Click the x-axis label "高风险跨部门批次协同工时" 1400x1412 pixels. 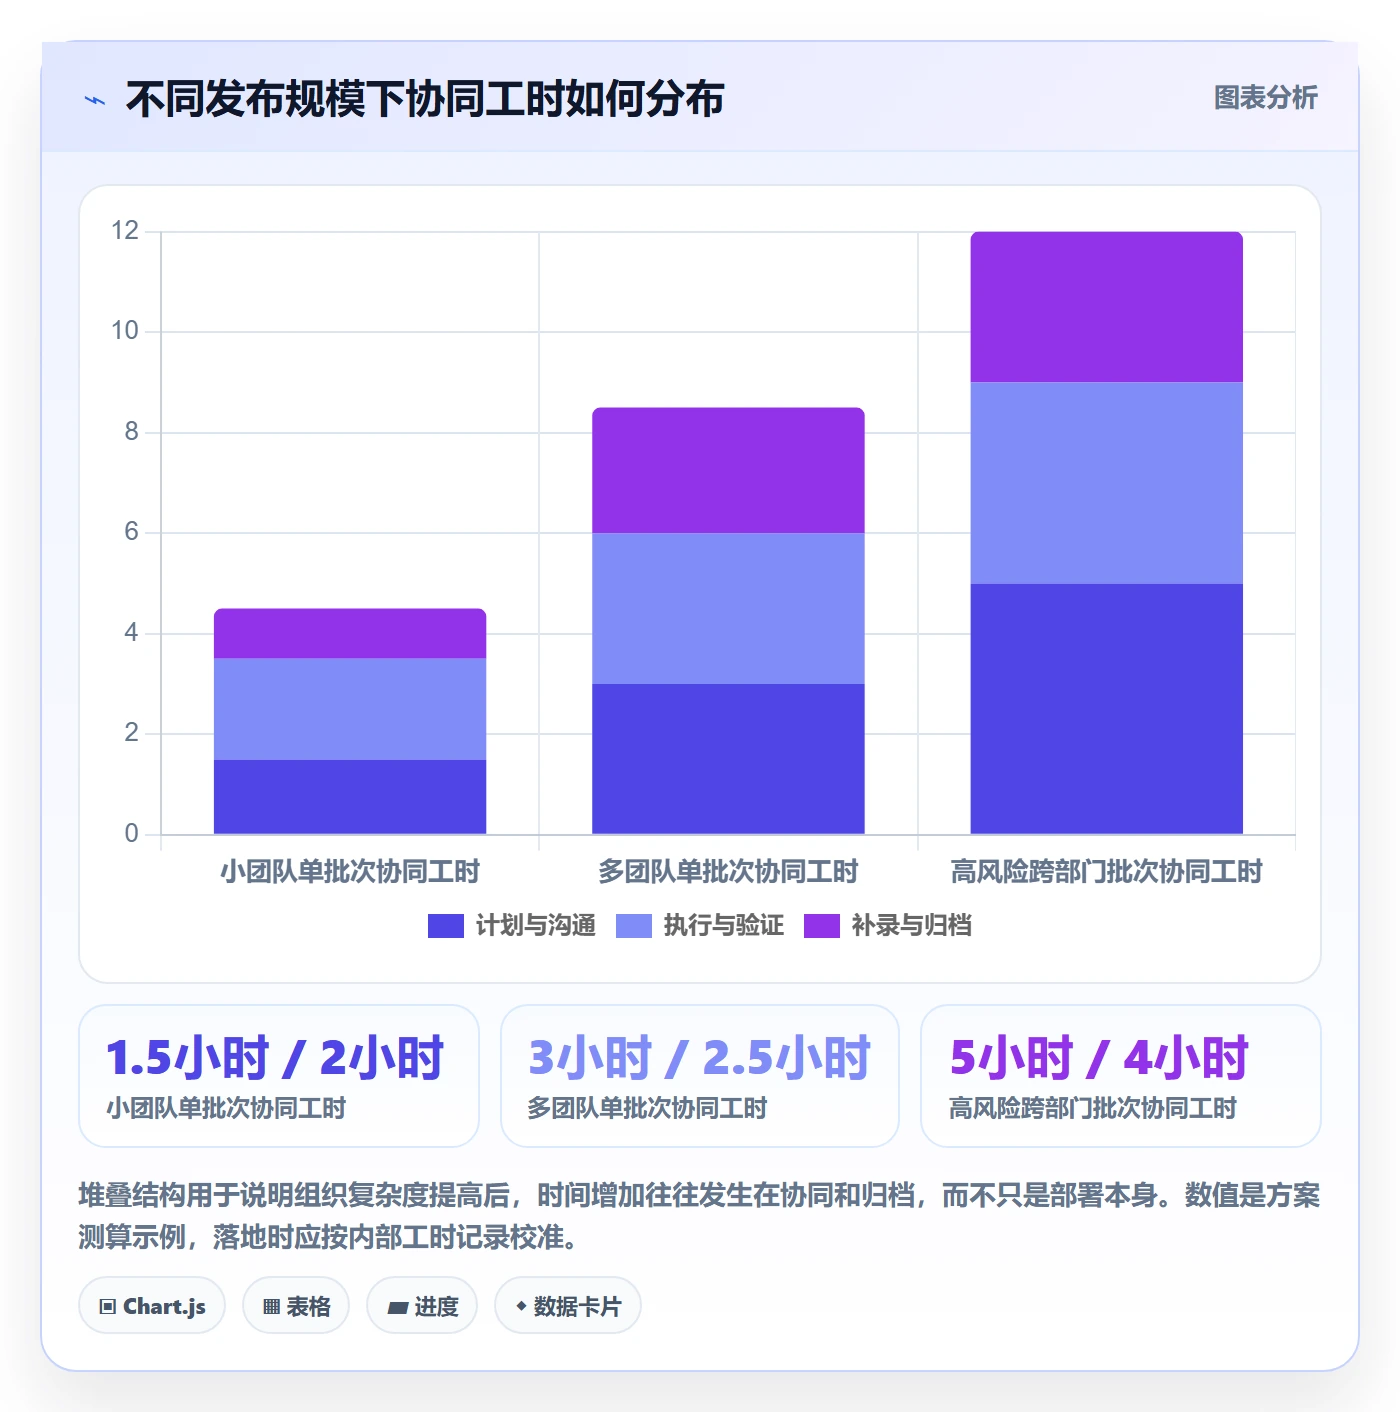[1106, 872]
